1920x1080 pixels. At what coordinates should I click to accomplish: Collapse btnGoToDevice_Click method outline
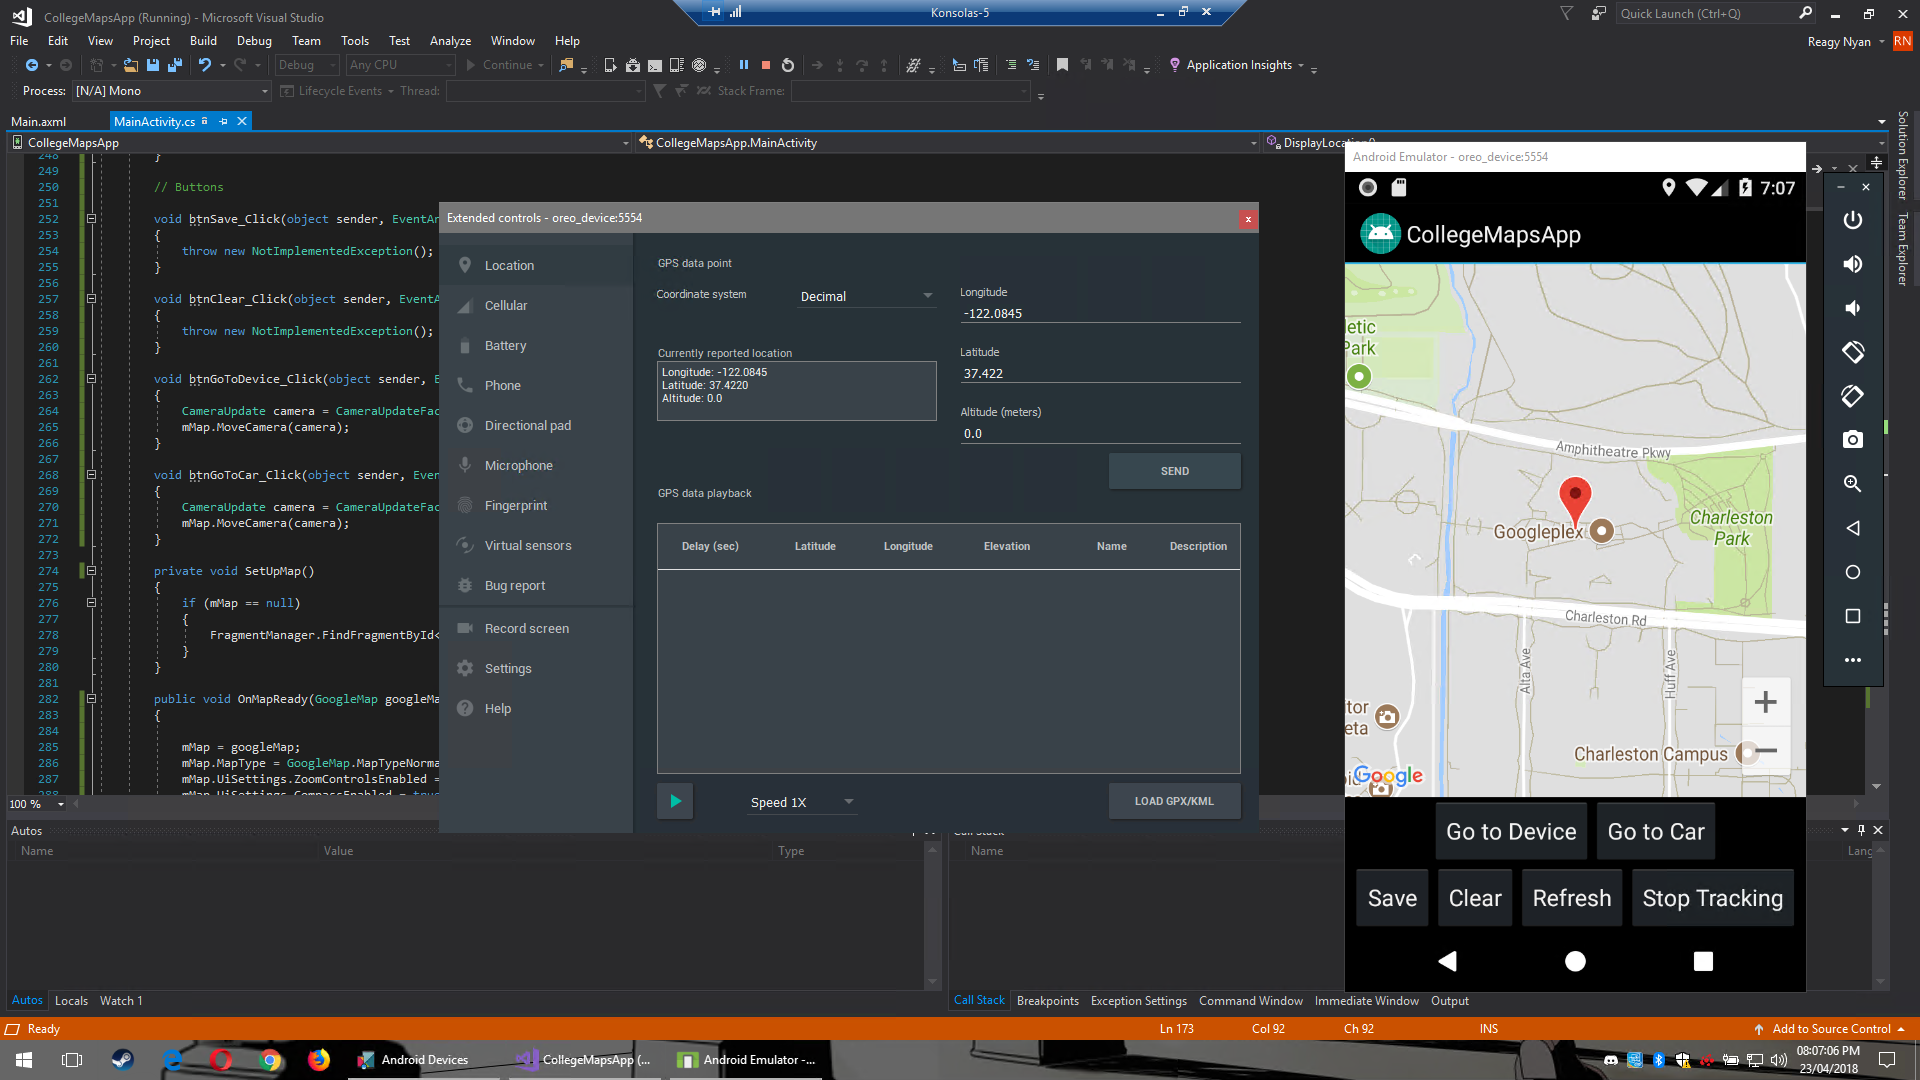(91, 379)
